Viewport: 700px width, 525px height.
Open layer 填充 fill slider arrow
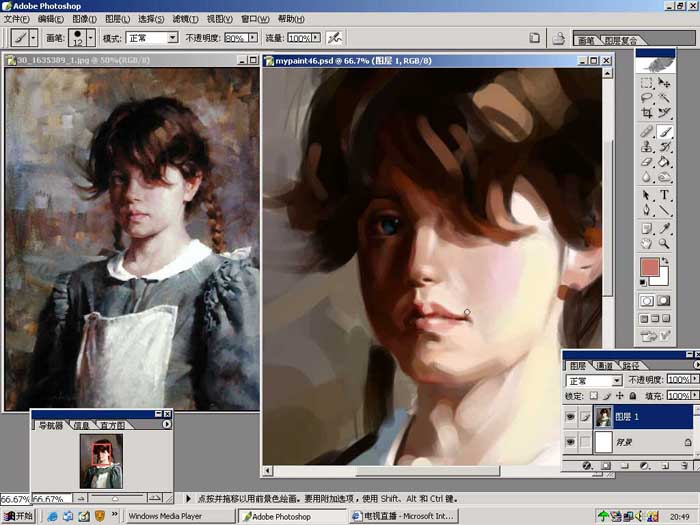pyautogui.click(x=695, y=396)
